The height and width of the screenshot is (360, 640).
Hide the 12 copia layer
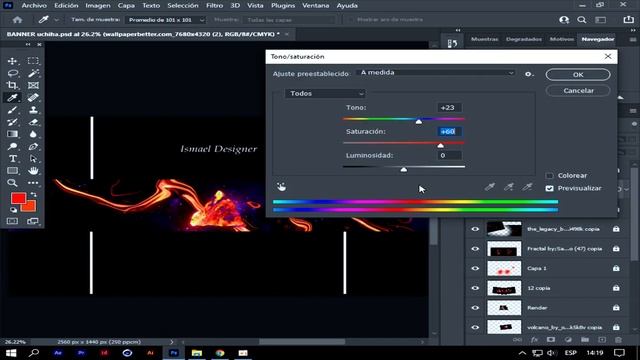[x=475, y=288]
